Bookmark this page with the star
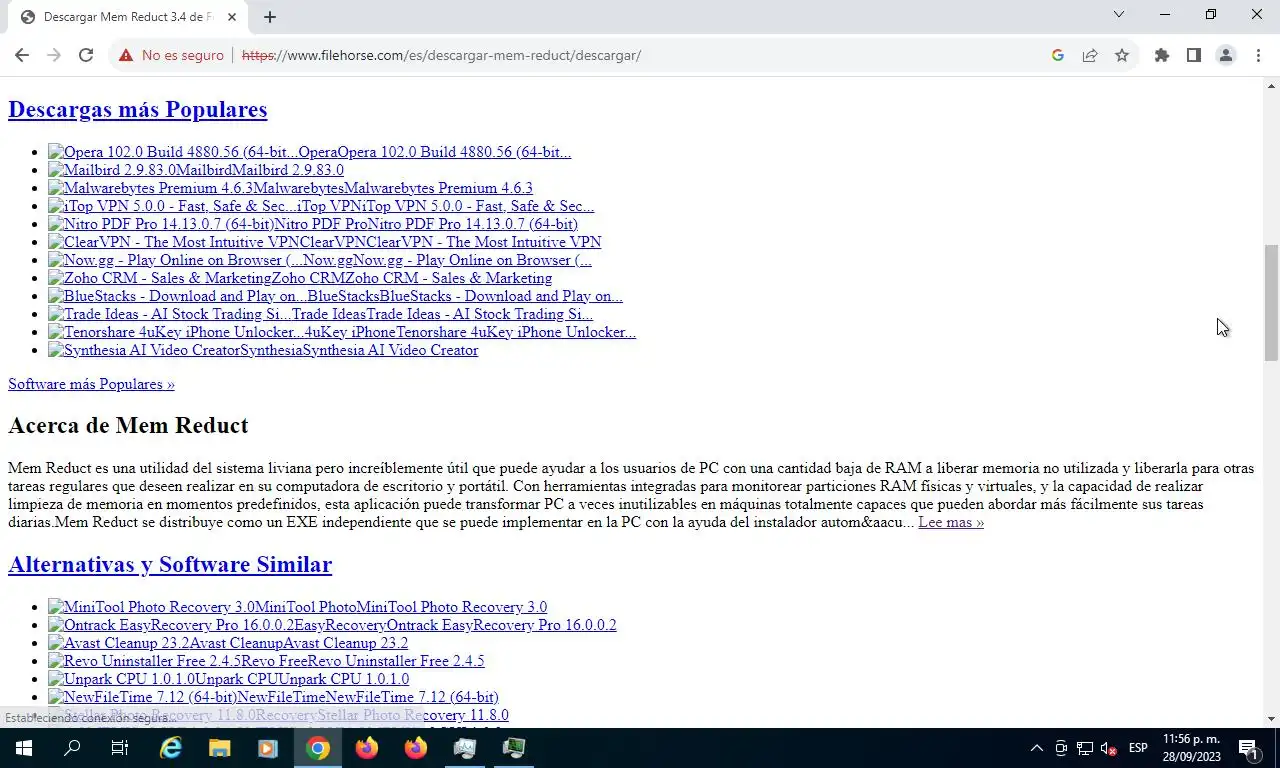 click(1122, 55)
